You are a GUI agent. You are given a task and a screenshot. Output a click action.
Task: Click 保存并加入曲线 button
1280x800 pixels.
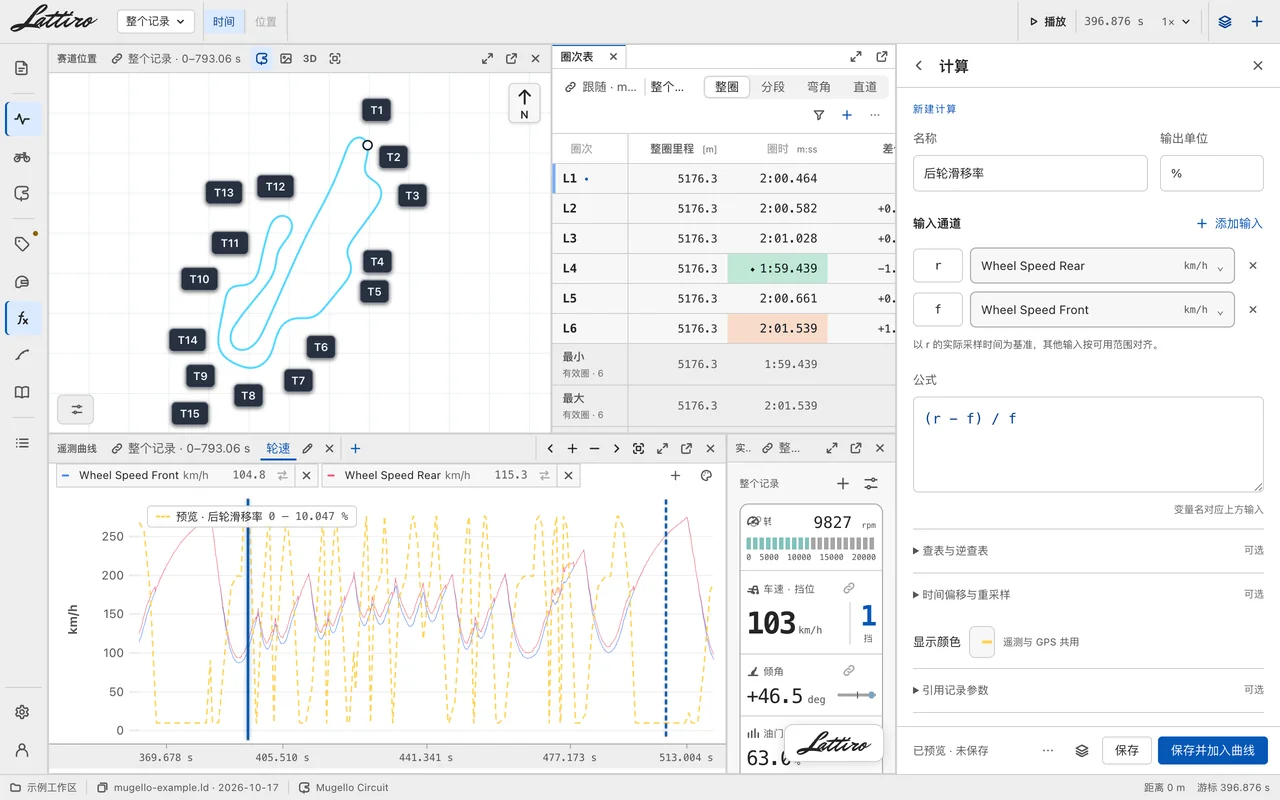[1213, 750]
